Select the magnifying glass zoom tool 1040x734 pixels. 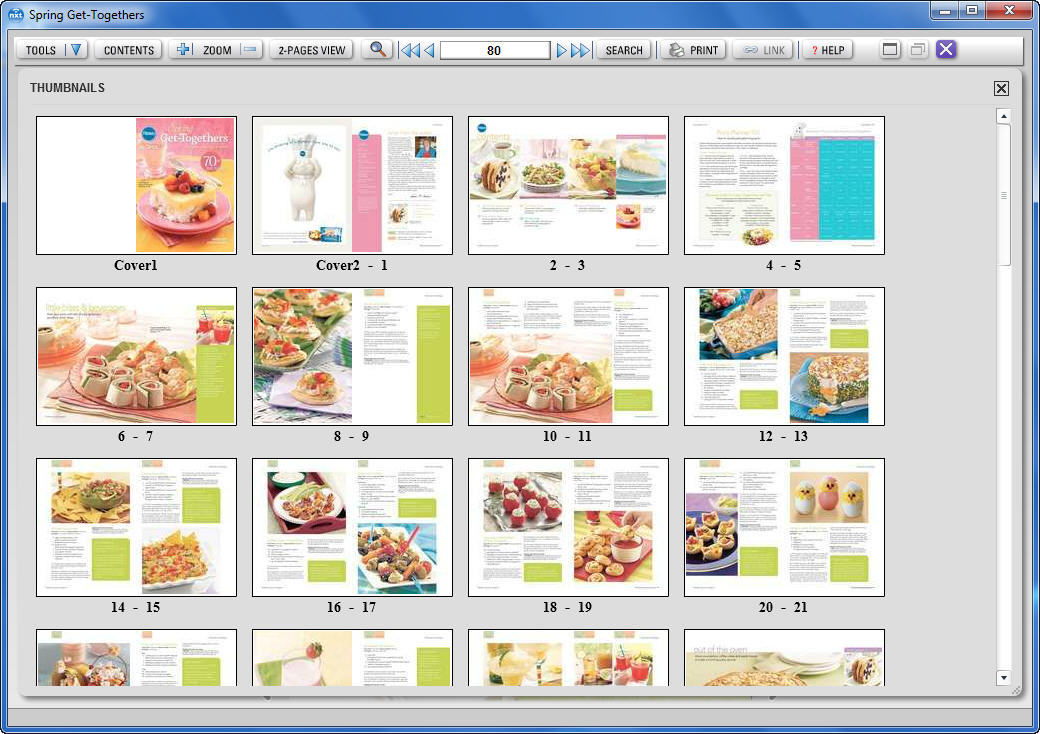[x=378, y=49]
